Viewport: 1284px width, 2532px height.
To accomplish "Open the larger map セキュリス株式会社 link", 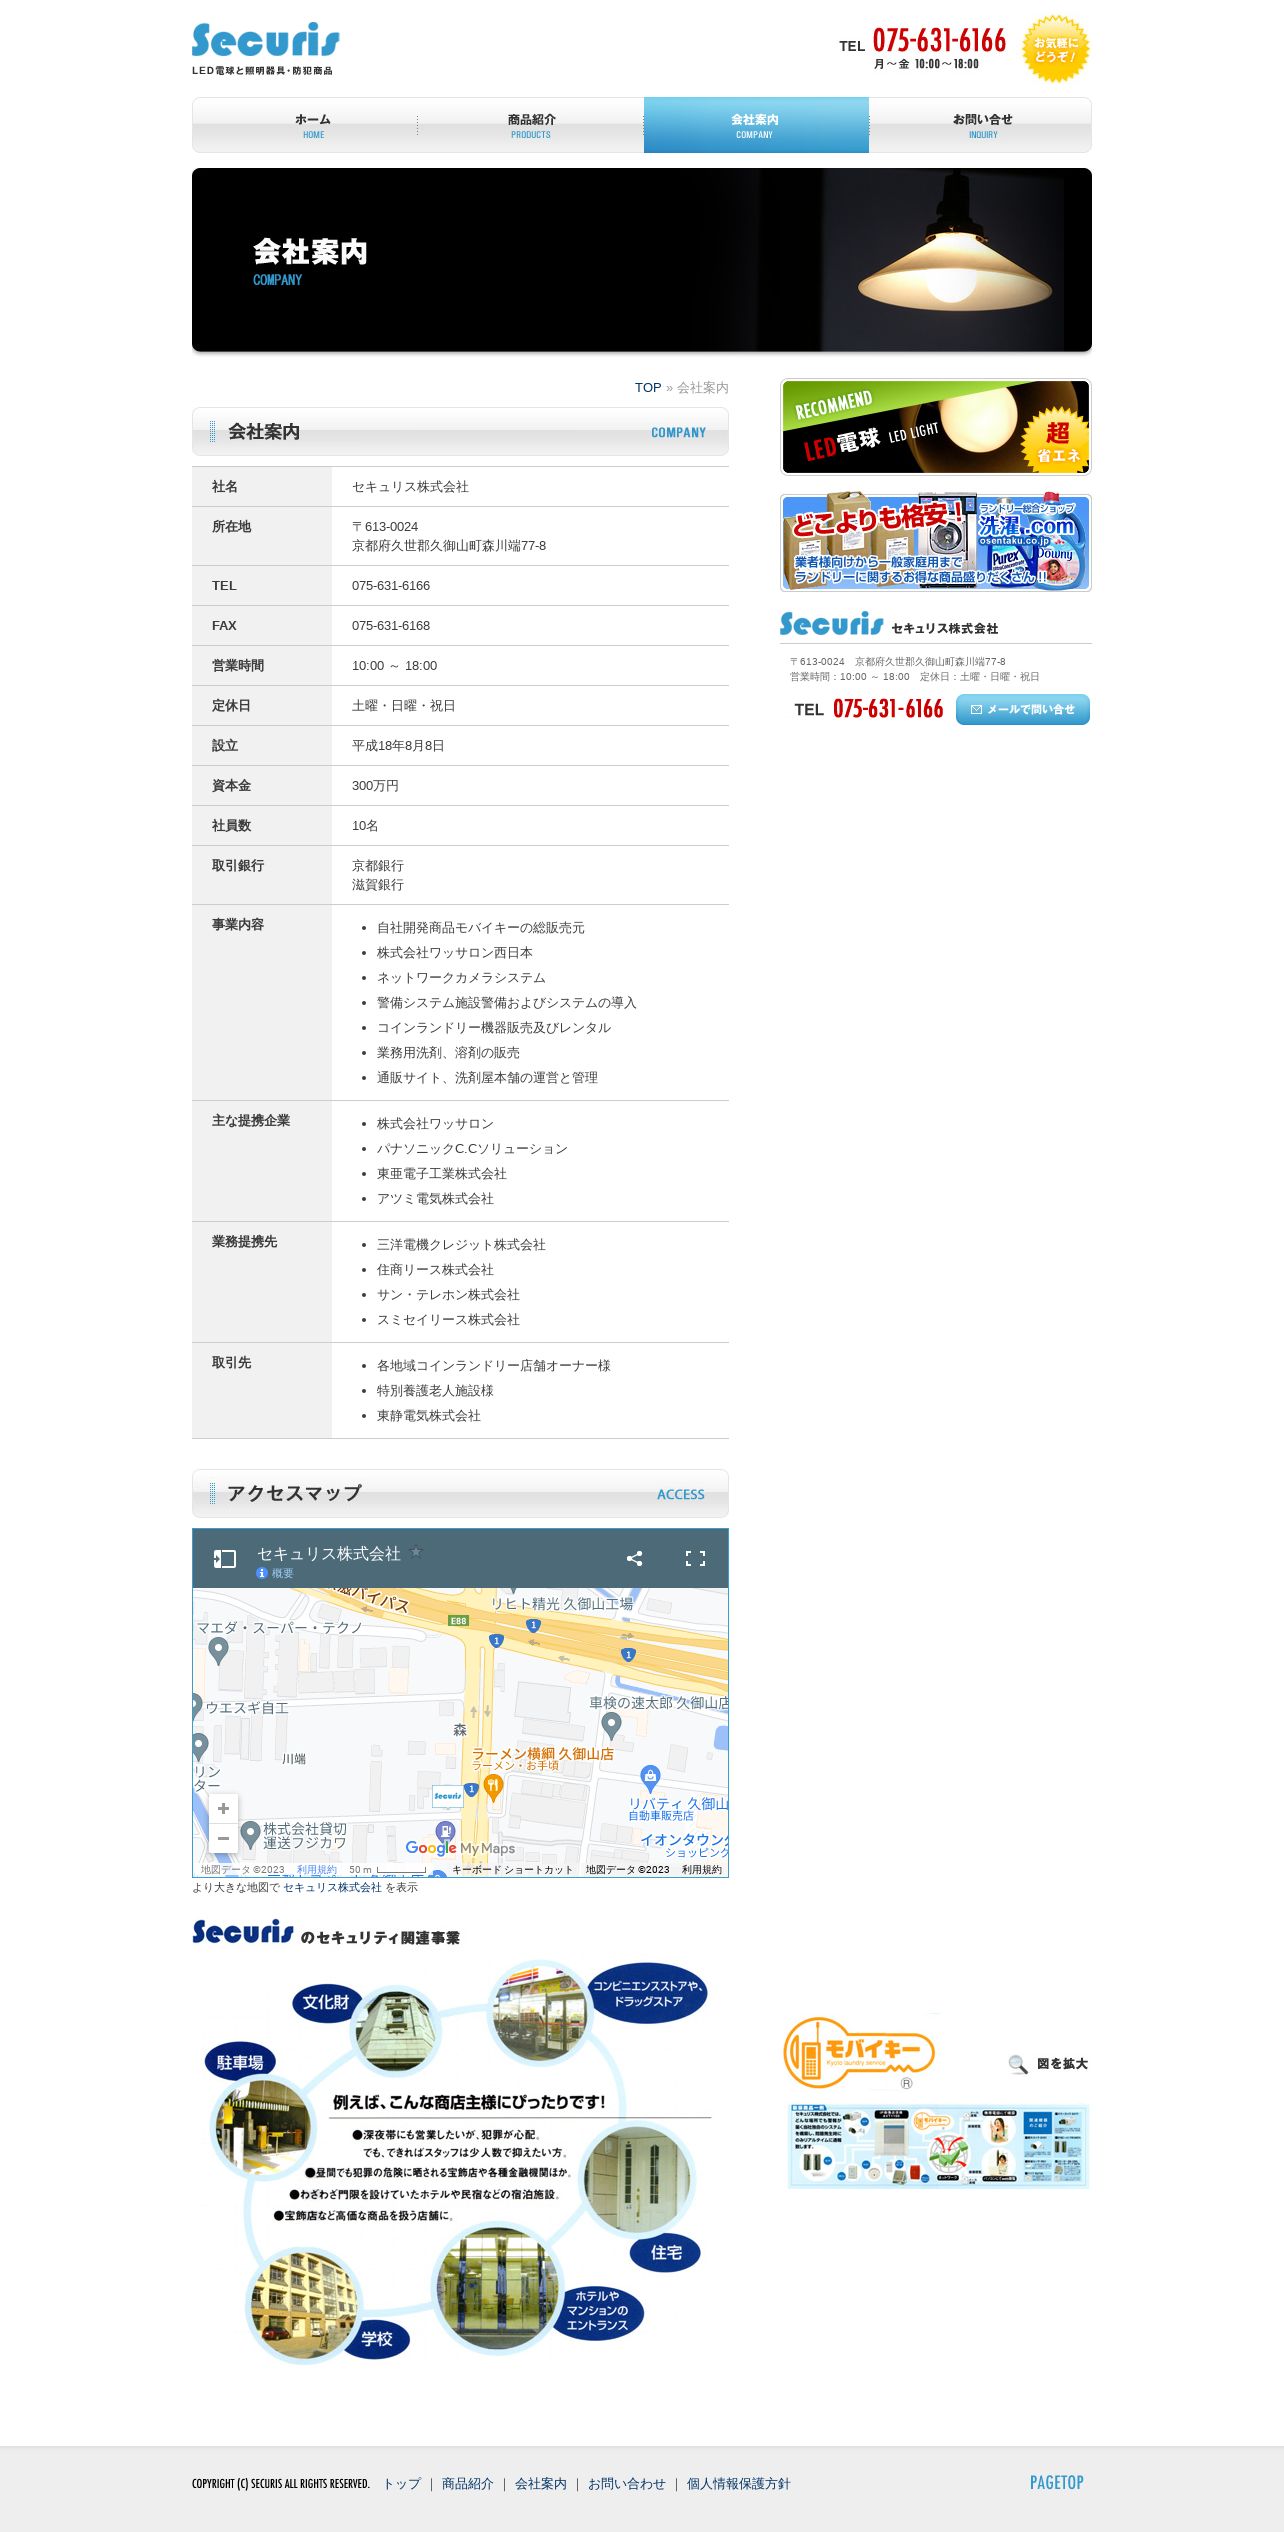I will click(332, 1887).
